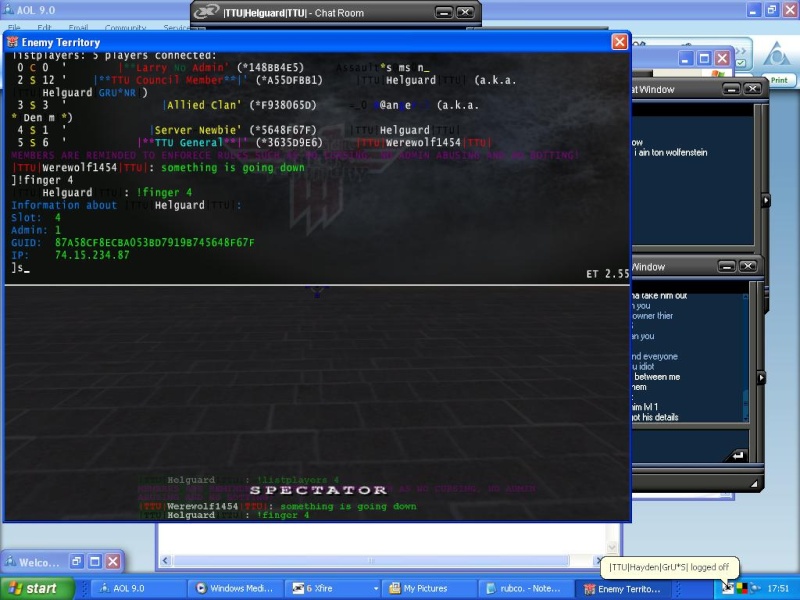Close the lower Xfire chat Window
Viewport: 800px width, 600px height.
tap(748, 266)
